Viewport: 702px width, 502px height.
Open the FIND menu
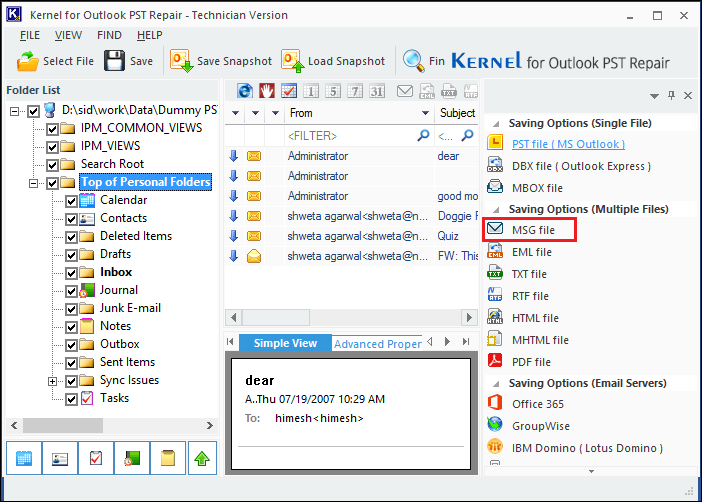click(x=109, y=35)
